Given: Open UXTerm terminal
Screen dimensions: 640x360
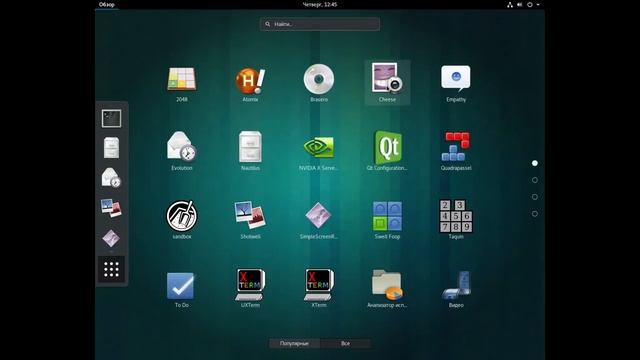Looking at the screenshot, I should click(250, 288).
